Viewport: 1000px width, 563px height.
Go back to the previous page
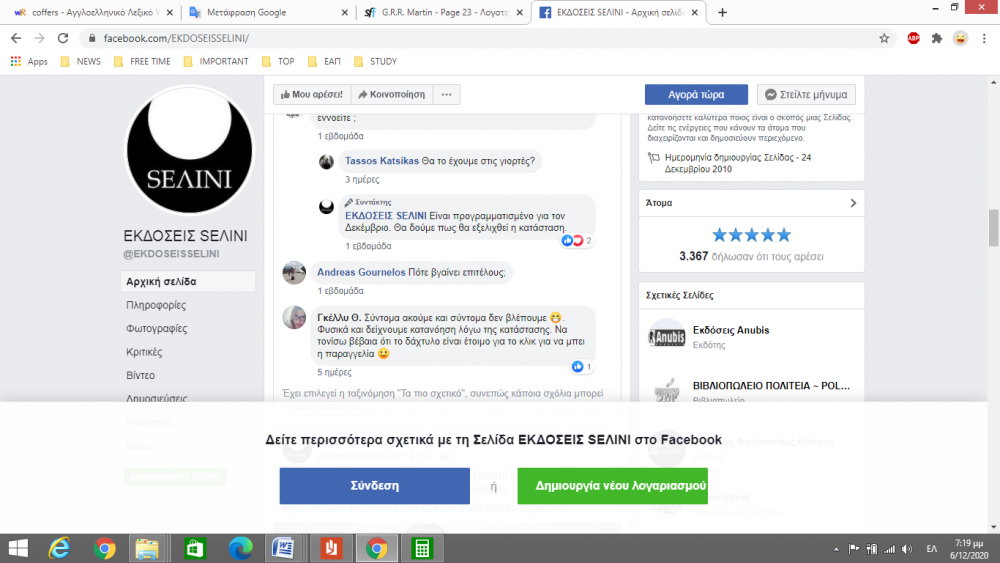[16, 38]
